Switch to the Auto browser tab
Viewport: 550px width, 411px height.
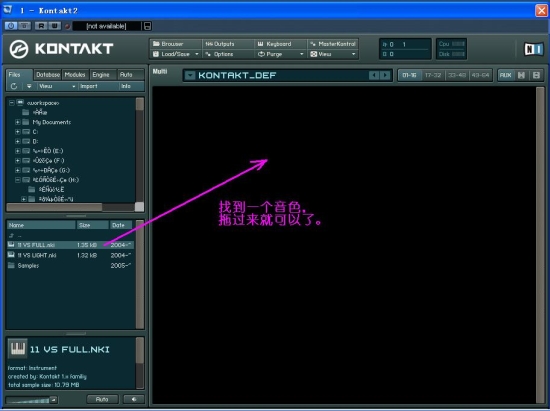(x=130, y=75)
